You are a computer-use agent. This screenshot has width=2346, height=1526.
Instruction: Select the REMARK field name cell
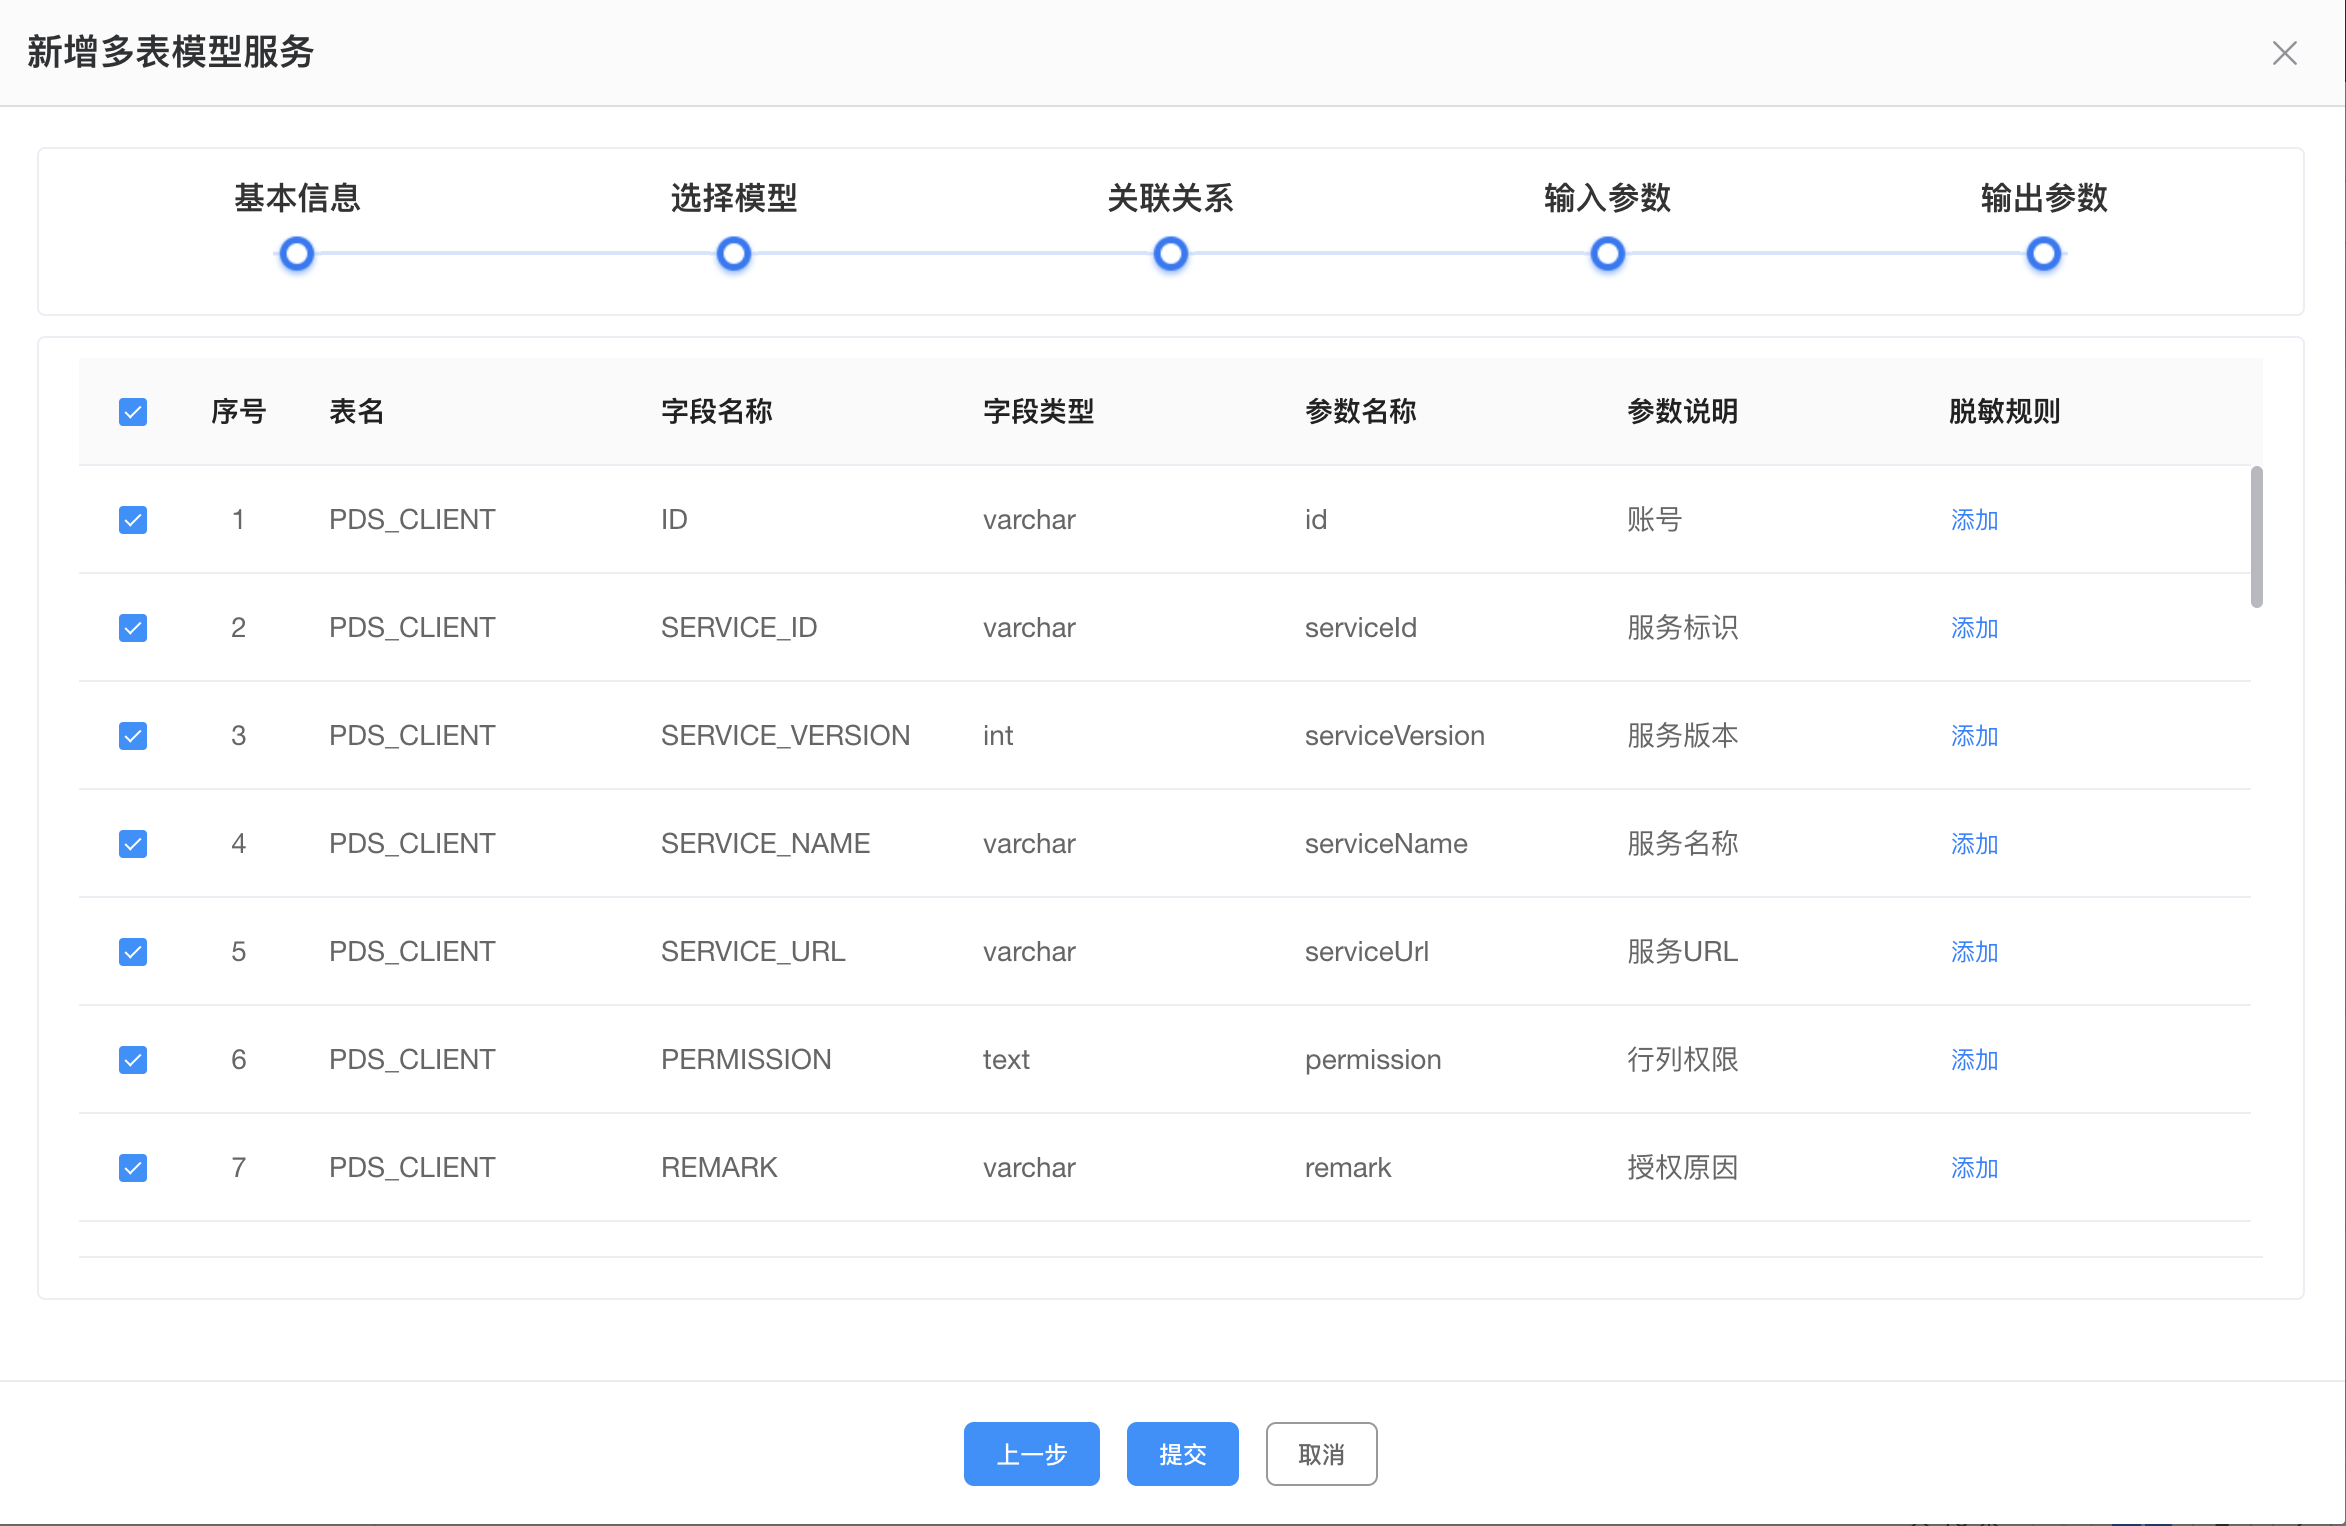pyautogui.click(x=719, y=1168)
